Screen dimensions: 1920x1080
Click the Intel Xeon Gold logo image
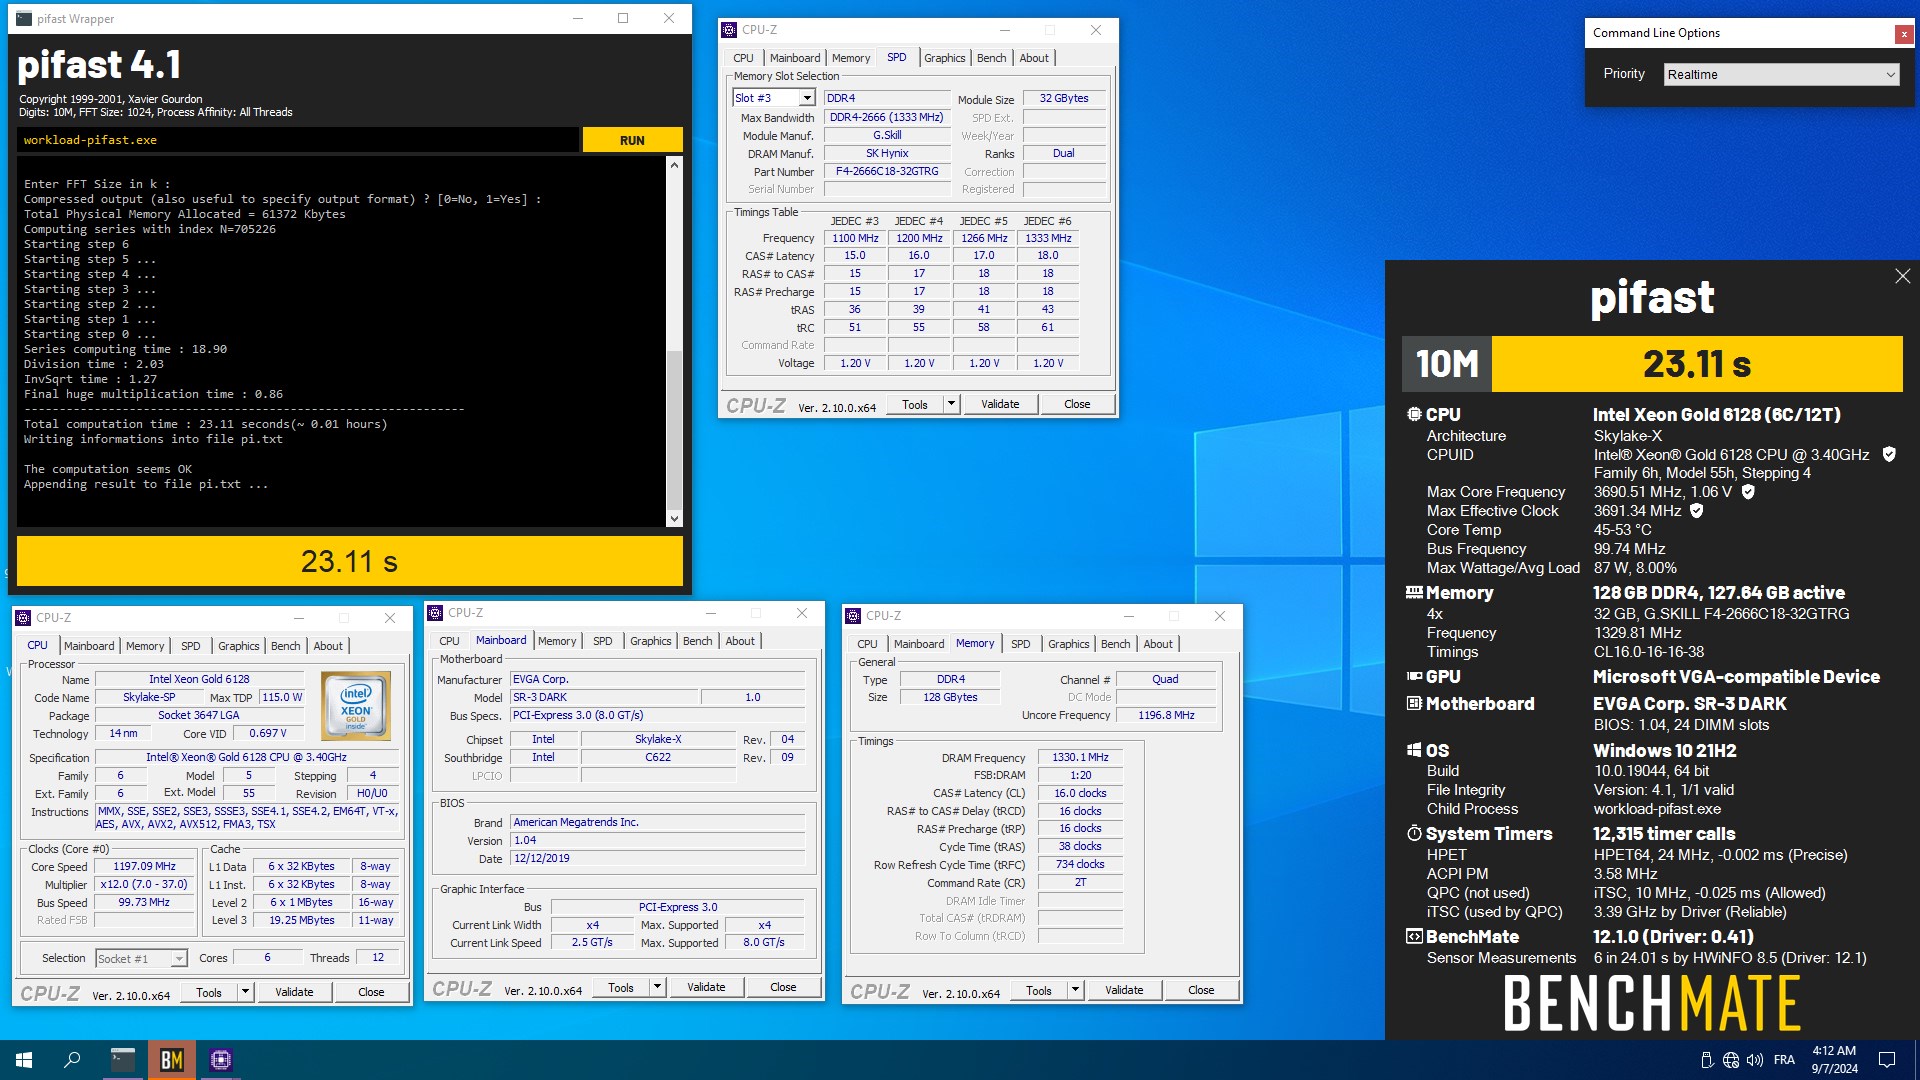coord(356,706)
